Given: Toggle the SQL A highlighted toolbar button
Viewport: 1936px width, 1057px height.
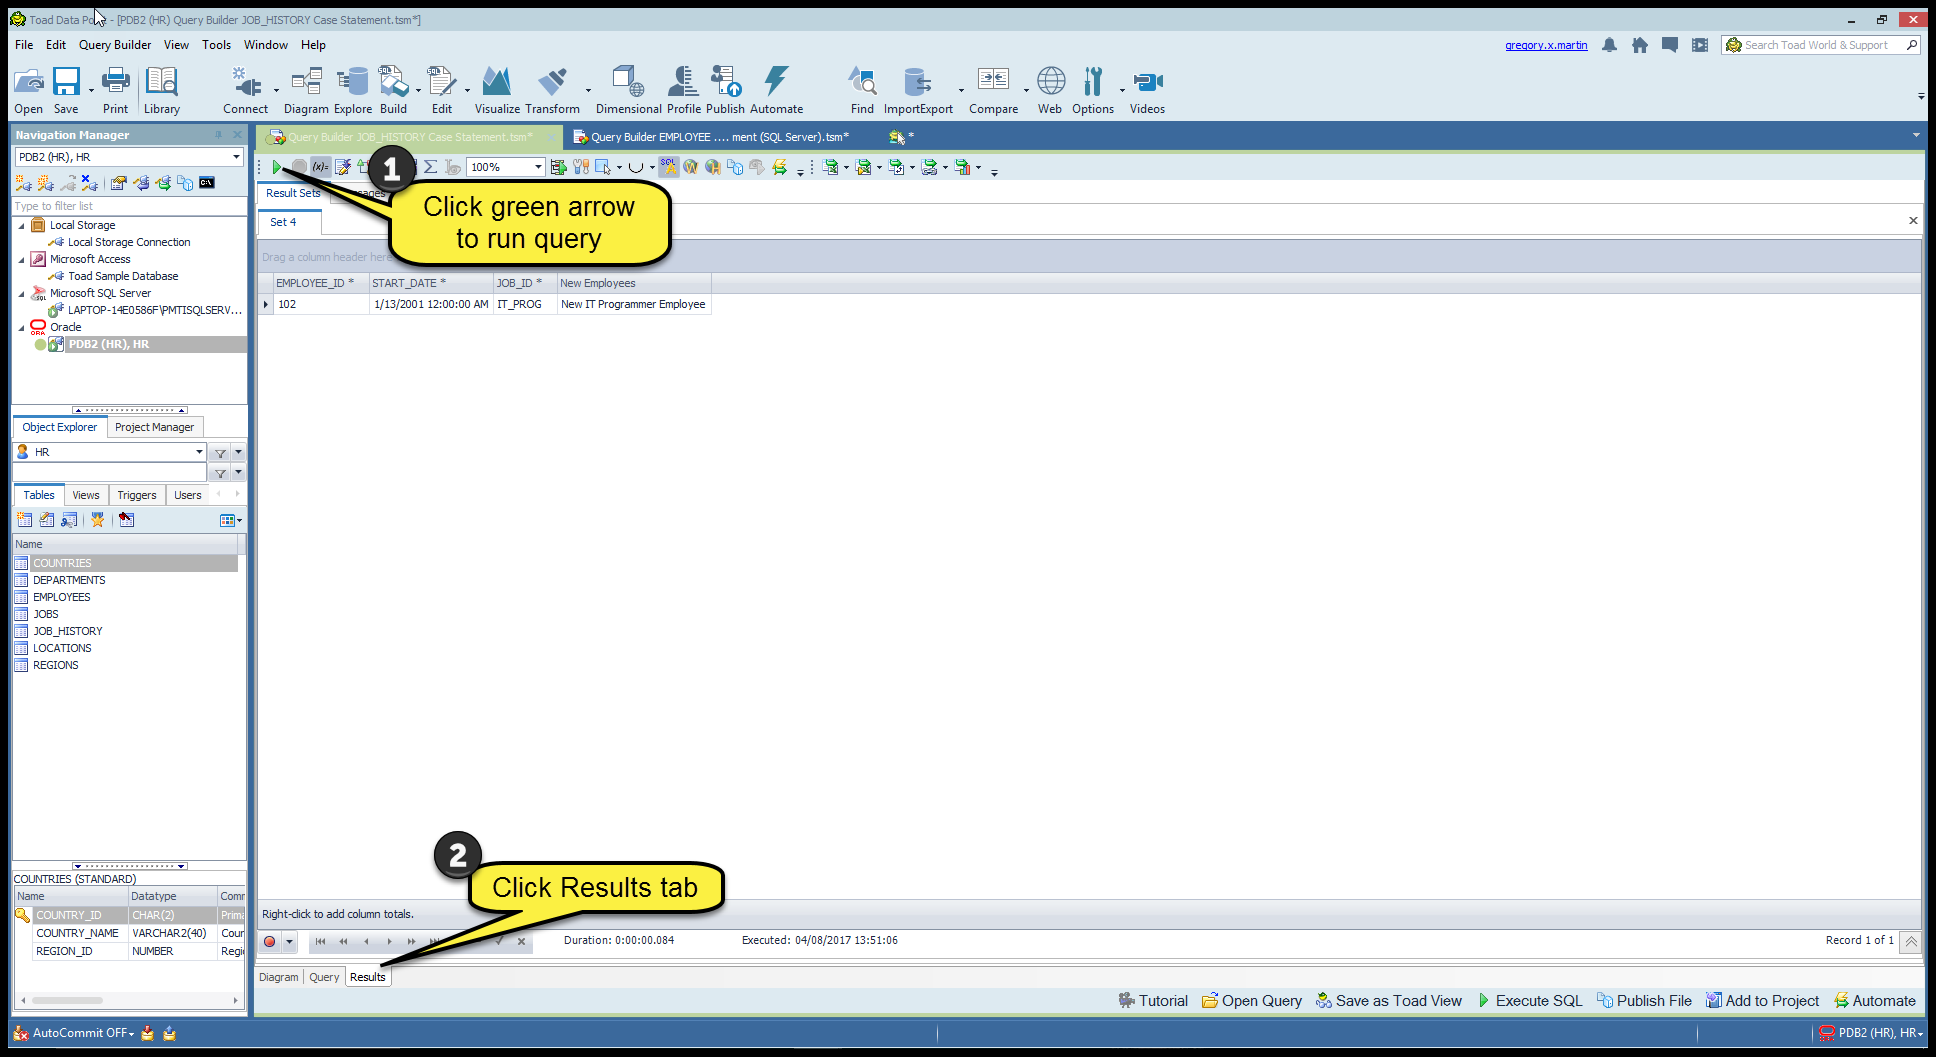Looking at the screenshot, I should (669, 167).
